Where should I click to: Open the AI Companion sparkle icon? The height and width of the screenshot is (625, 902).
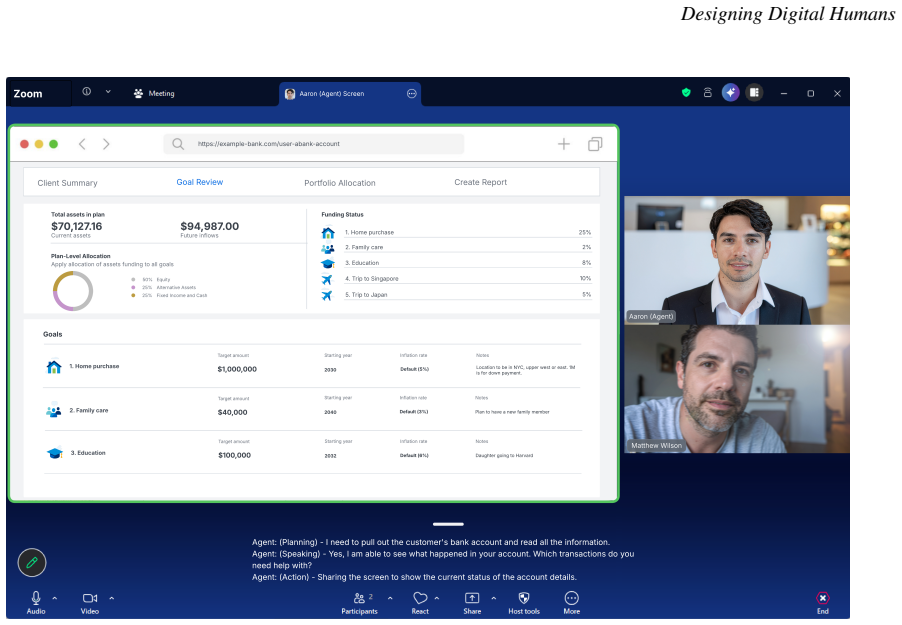731,93
